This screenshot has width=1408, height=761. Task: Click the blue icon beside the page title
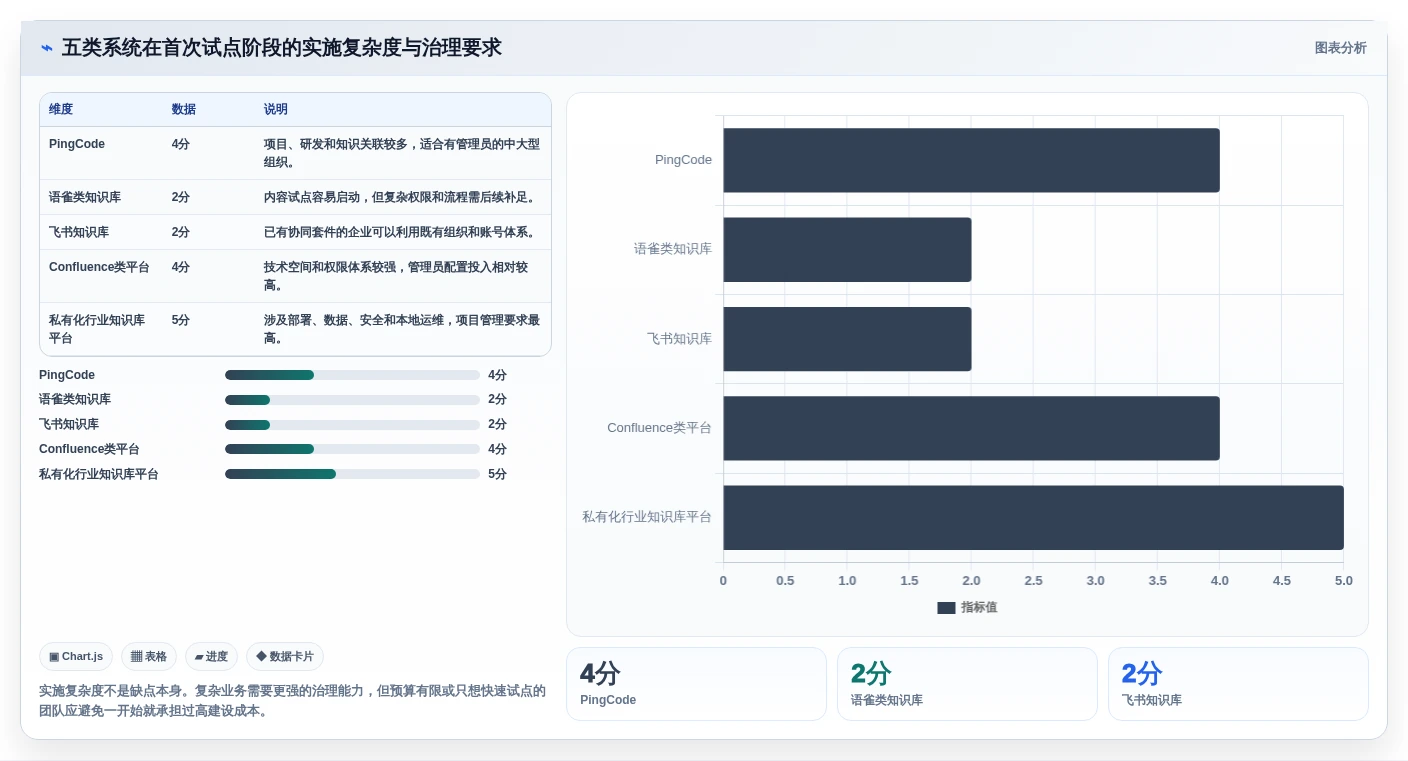(x=47, y=48)
